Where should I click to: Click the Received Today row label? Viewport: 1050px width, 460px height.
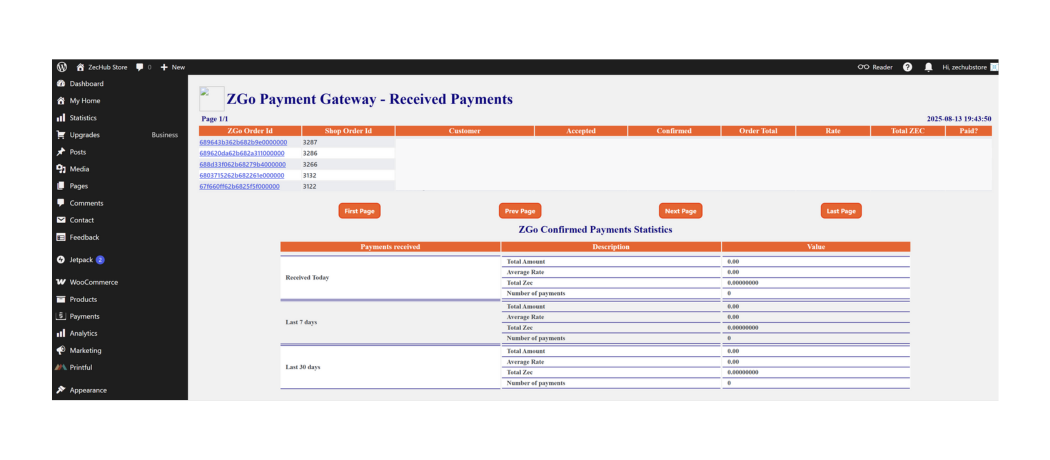pyautogui.click(x=307, y=277)
